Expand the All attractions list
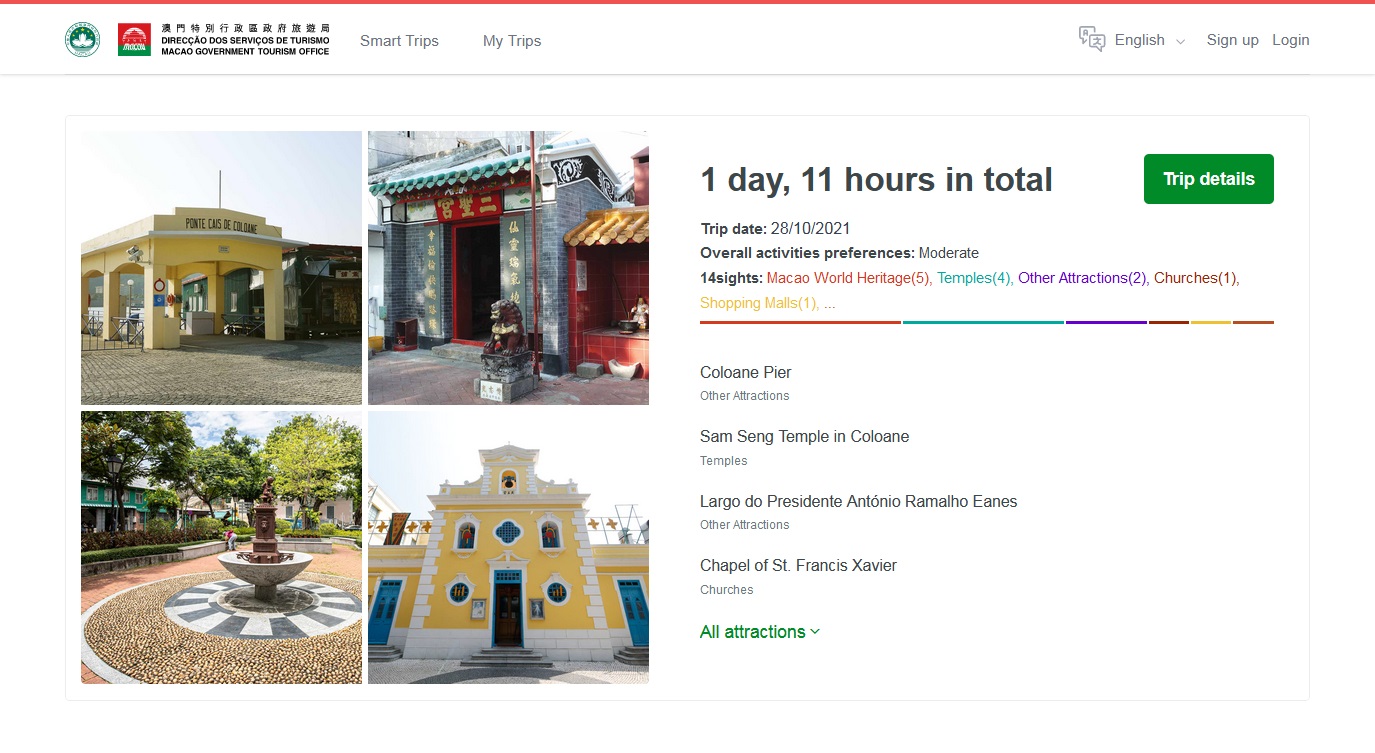Screen dimensions: 1375x753 pos(759,632)
